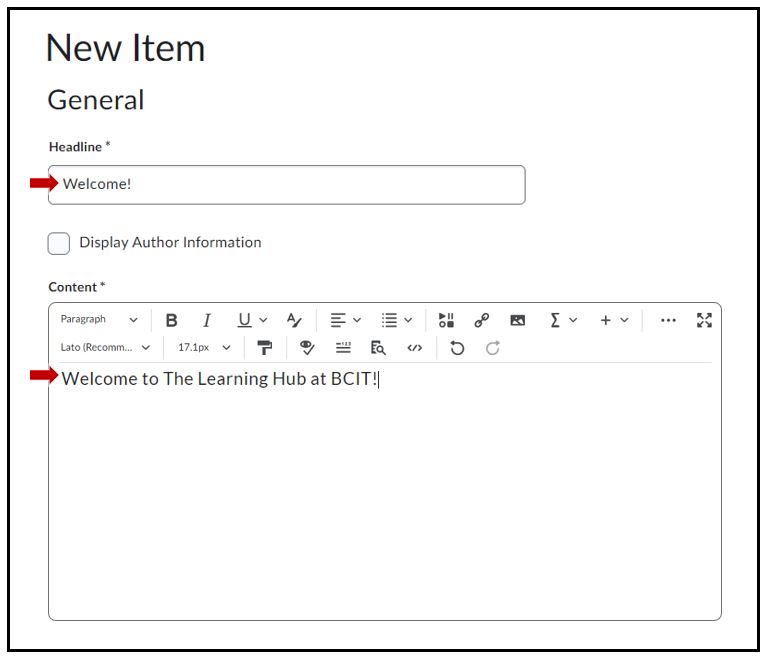
Task: Undo the last edit
Action: click(x=457, y=348)
